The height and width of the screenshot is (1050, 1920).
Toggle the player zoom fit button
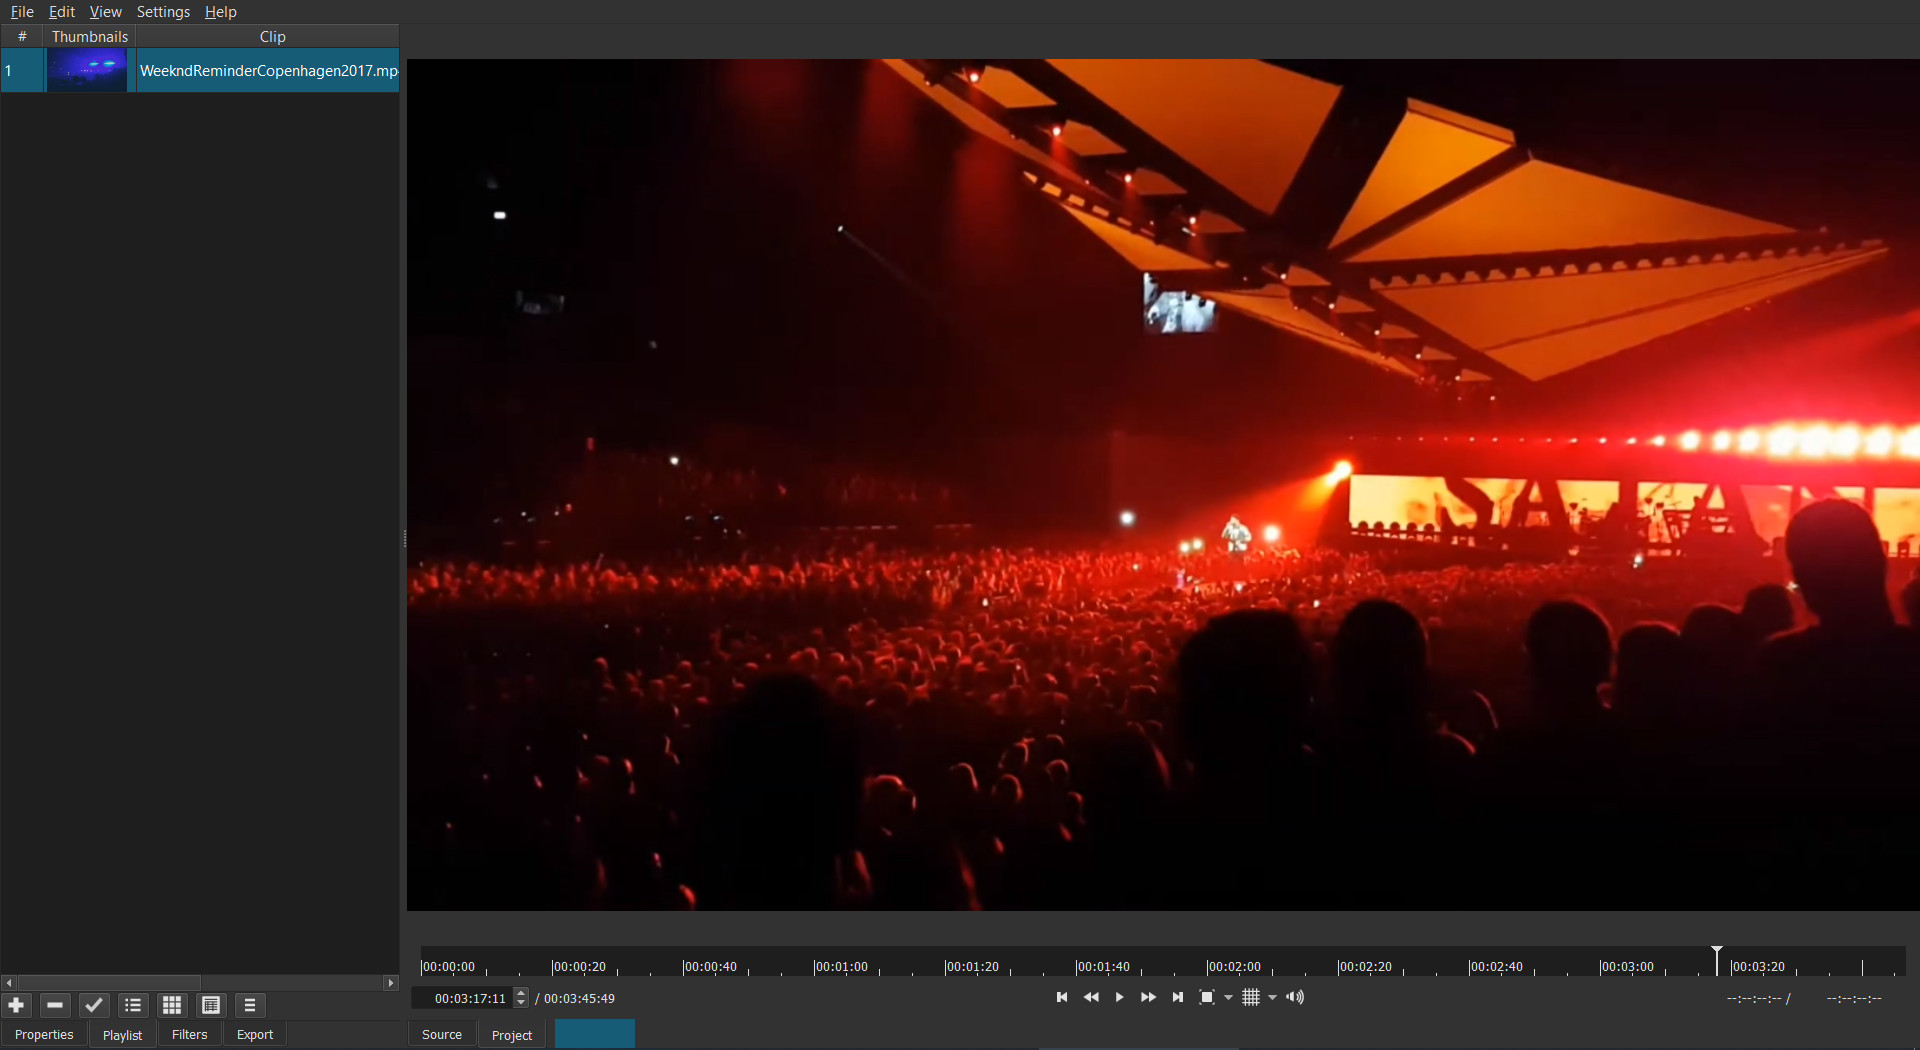coord(1206,997)
